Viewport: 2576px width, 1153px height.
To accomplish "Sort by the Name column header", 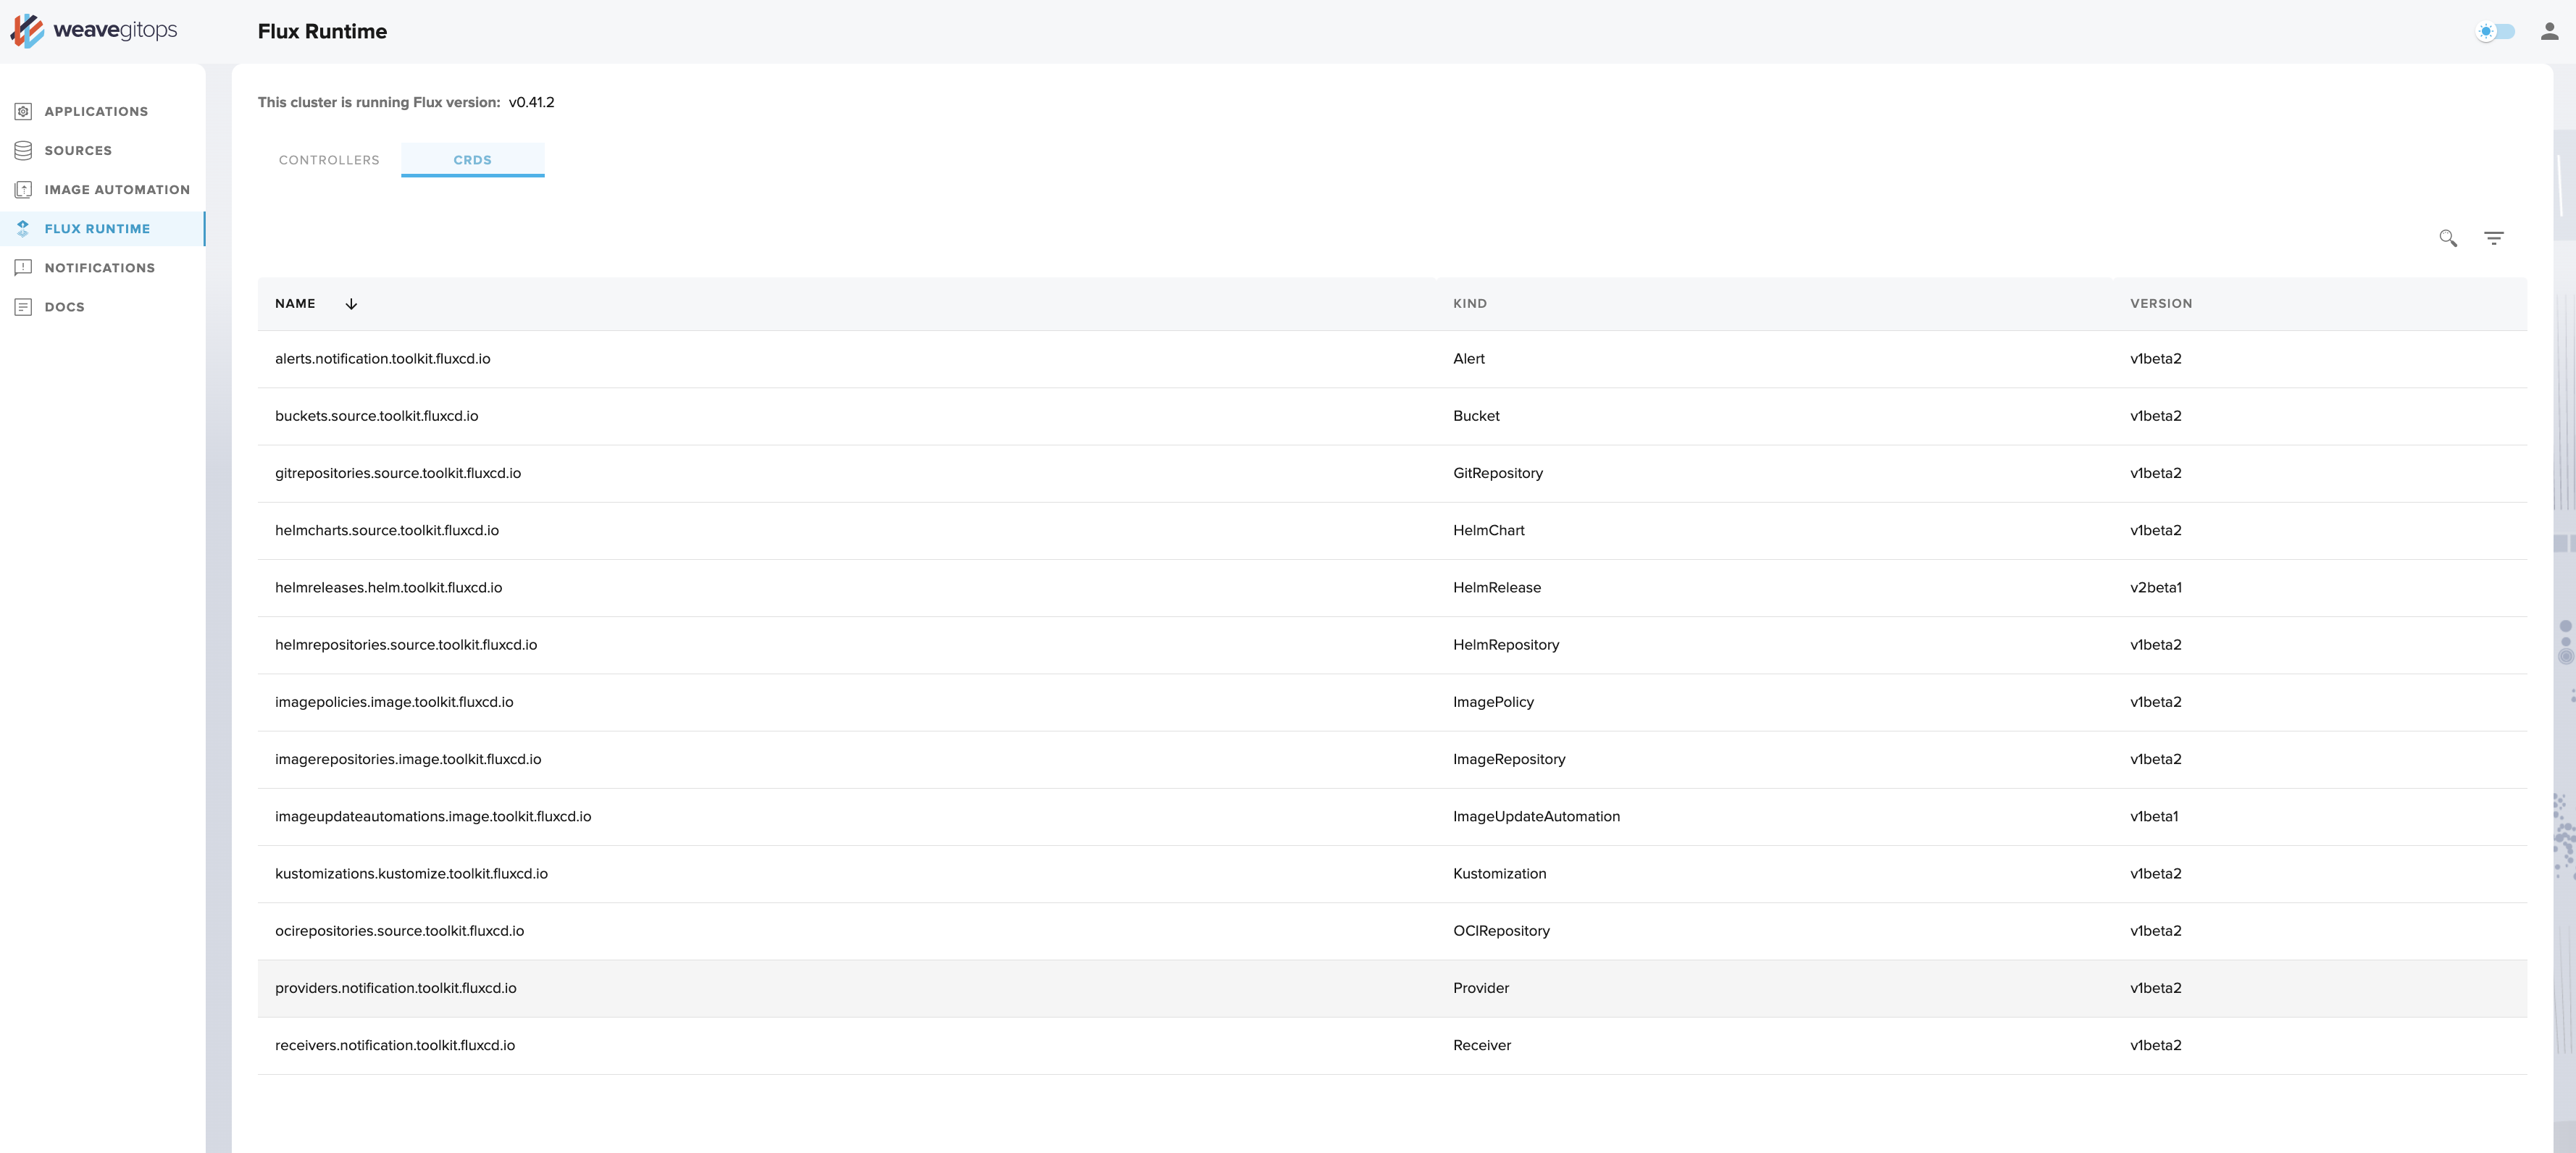I will tap(295, 303).
